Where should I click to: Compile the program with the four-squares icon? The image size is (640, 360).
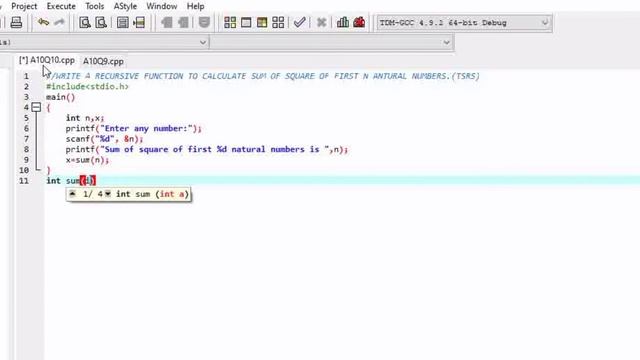click(230, 22)
